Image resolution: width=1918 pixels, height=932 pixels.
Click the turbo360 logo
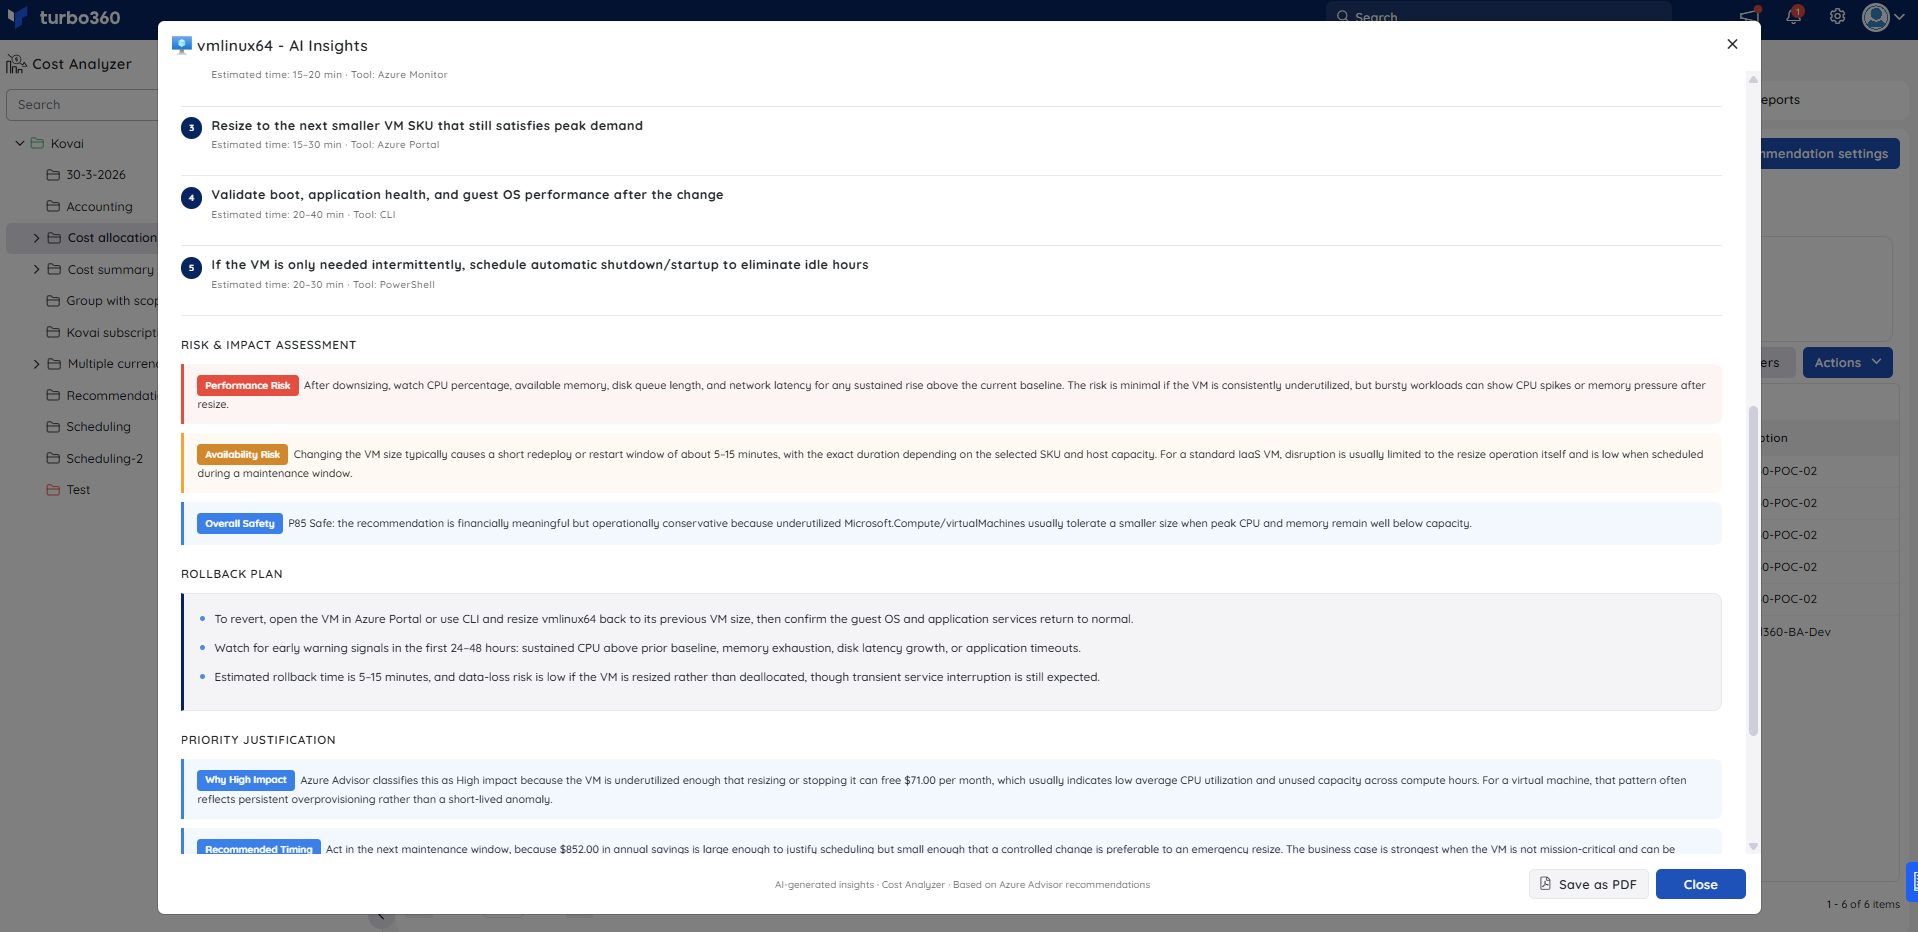point(64,17)
